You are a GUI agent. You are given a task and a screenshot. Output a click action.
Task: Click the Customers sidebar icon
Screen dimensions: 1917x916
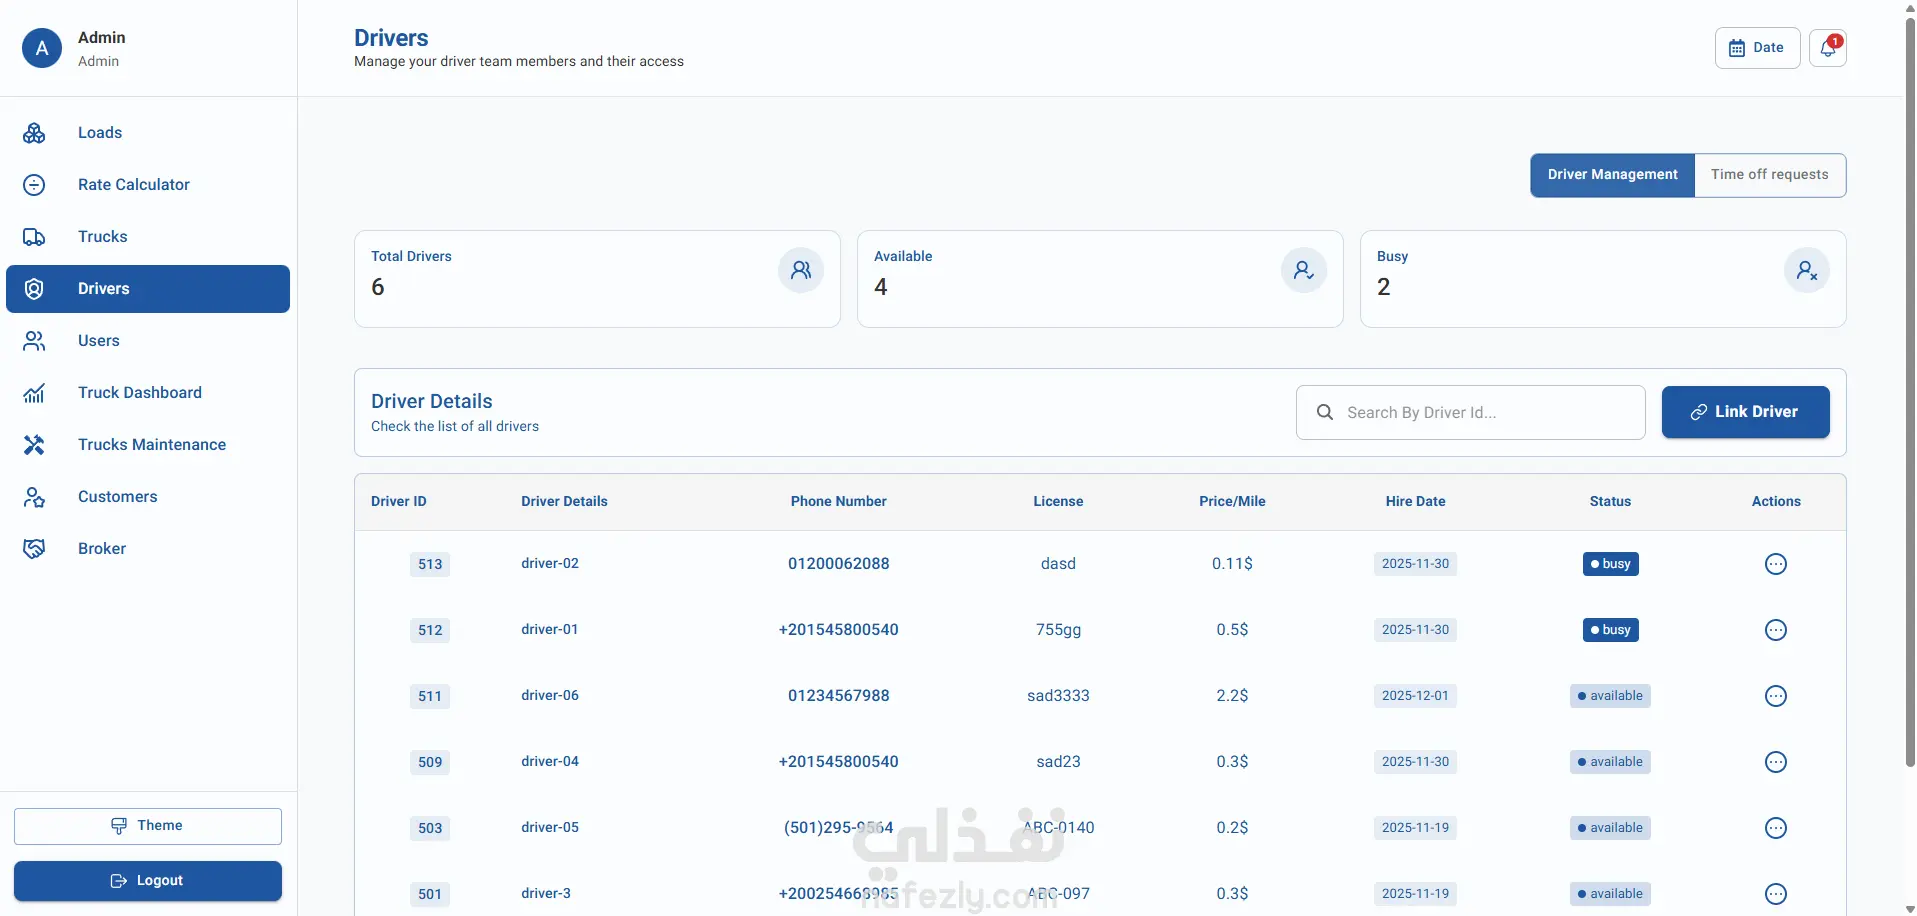[x=34, y=497]
